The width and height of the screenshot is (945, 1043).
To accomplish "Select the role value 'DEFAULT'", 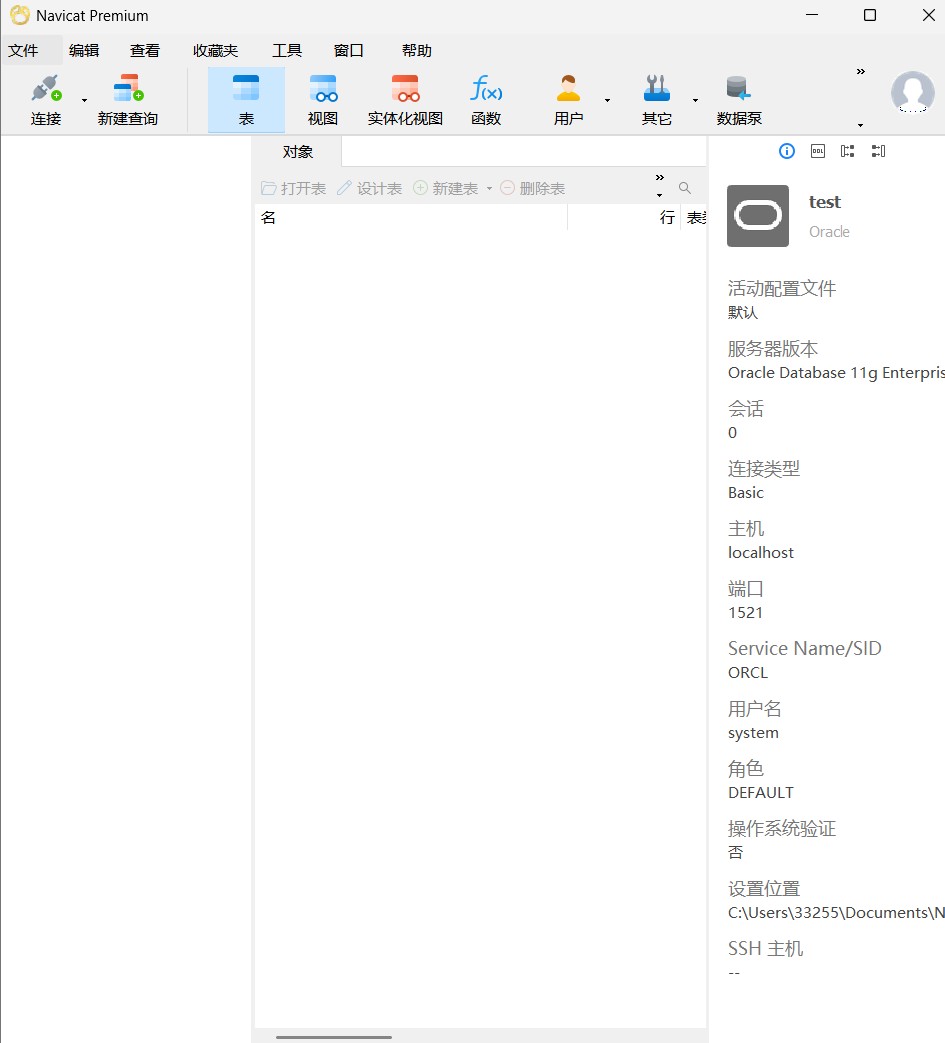I will click(x=761, y=793).
